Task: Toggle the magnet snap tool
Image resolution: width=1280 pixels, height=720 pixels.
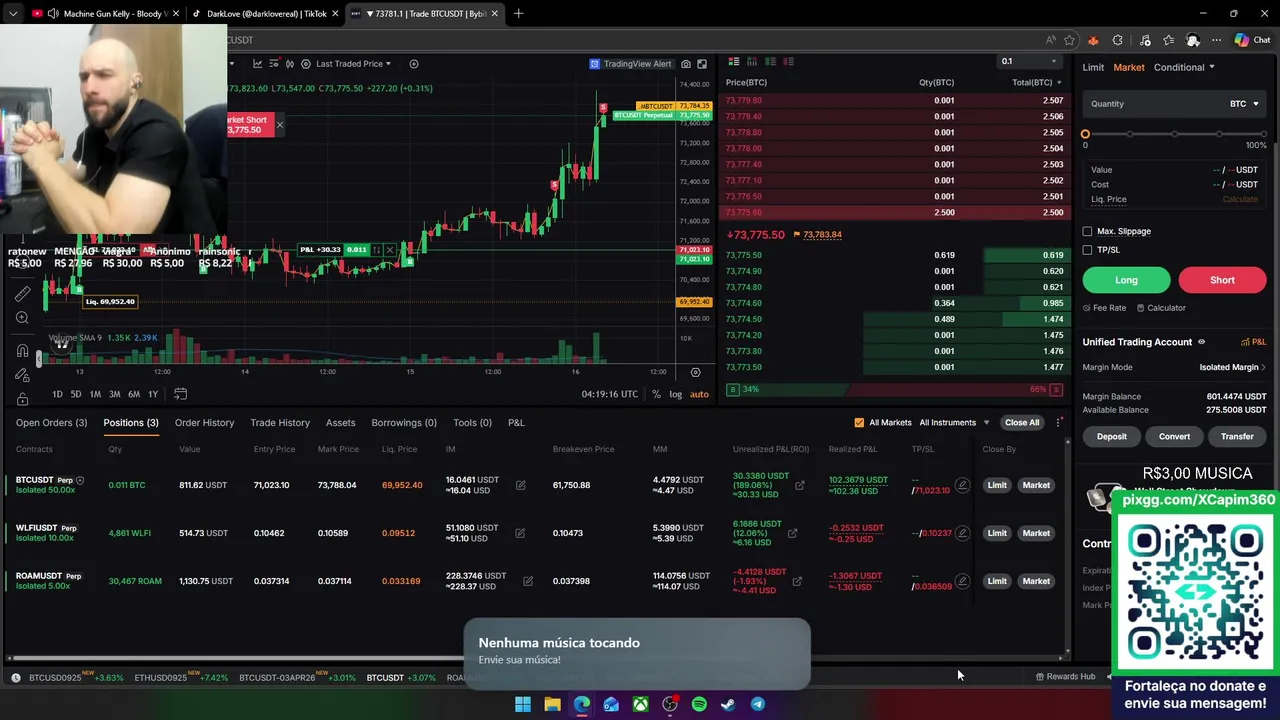Action: click(x=22, y=350)
